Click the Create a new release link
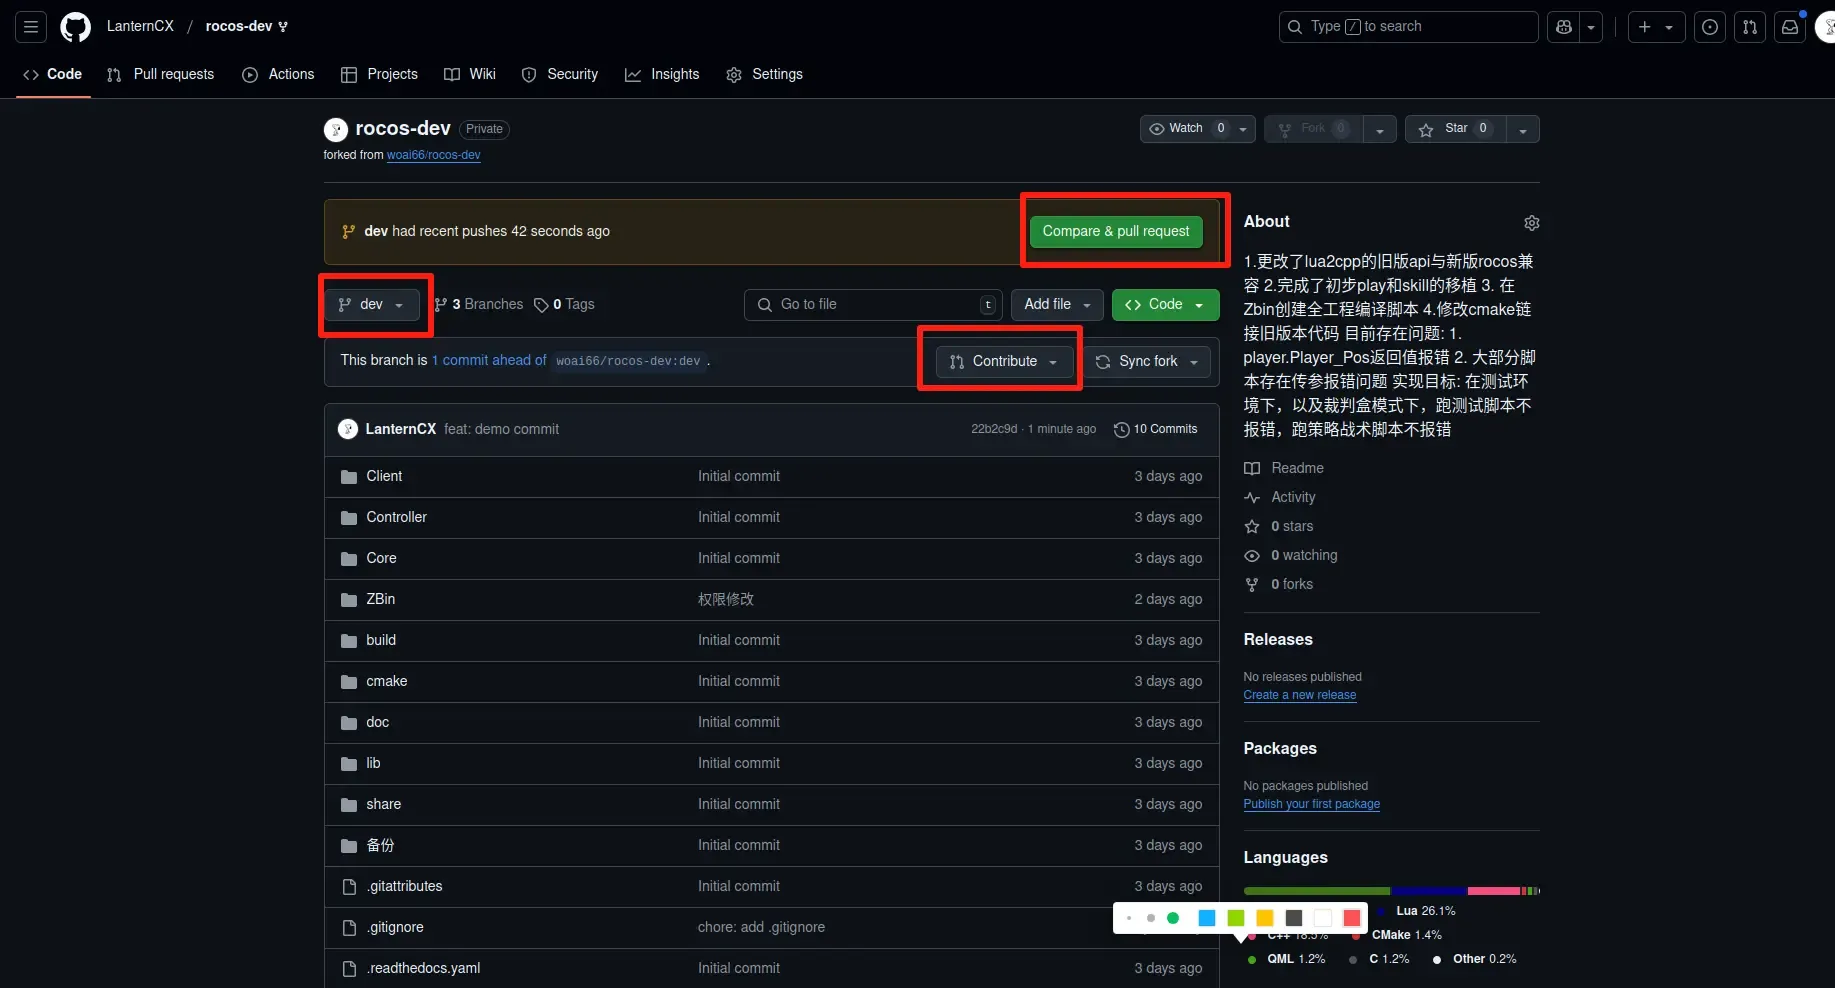Image resolution: width=1835 pixels, height=988 pixels. tap(1300, 695)
